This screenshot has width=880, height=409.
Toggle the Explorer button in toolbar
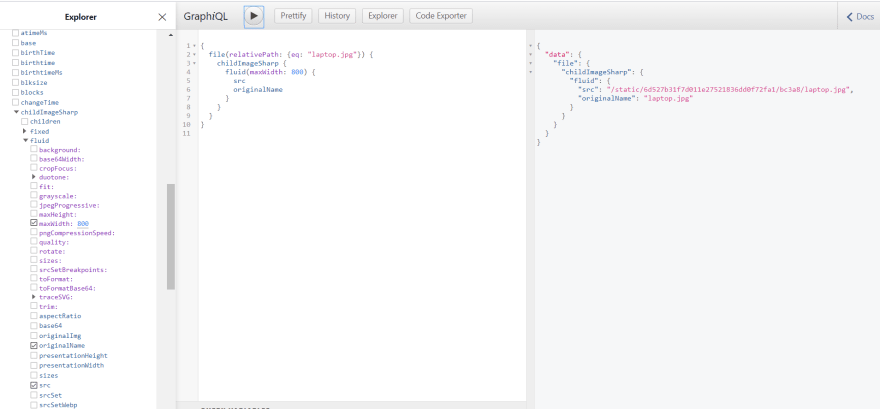383,16
